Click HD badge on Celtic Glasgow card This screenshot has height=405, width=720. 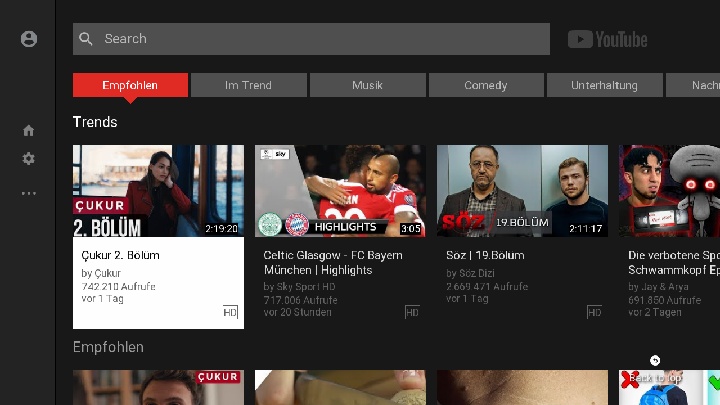coord(412,313)
